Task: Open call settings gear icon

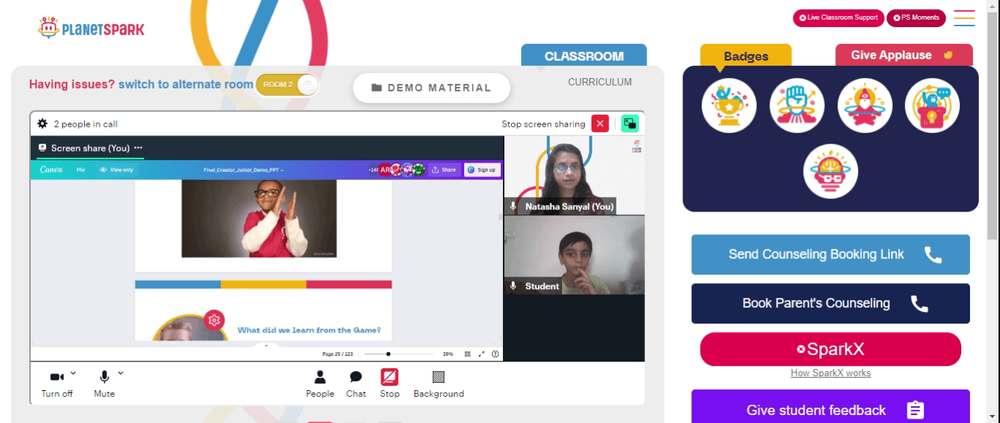Action: click(43, 124)
